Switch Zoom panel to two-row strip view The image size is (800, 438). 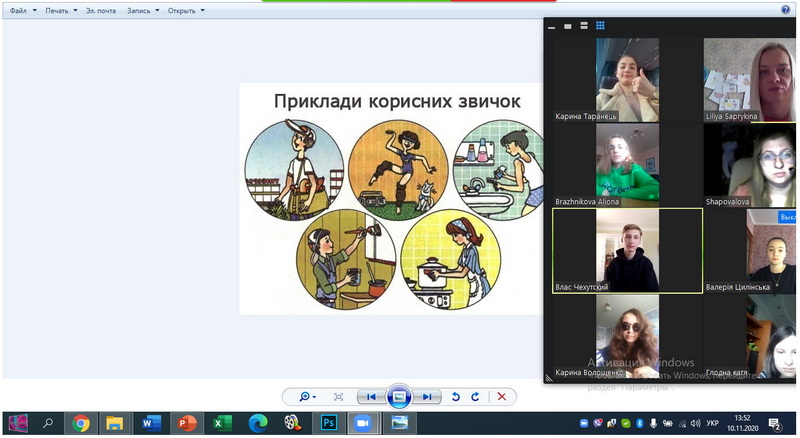point(584,26)
